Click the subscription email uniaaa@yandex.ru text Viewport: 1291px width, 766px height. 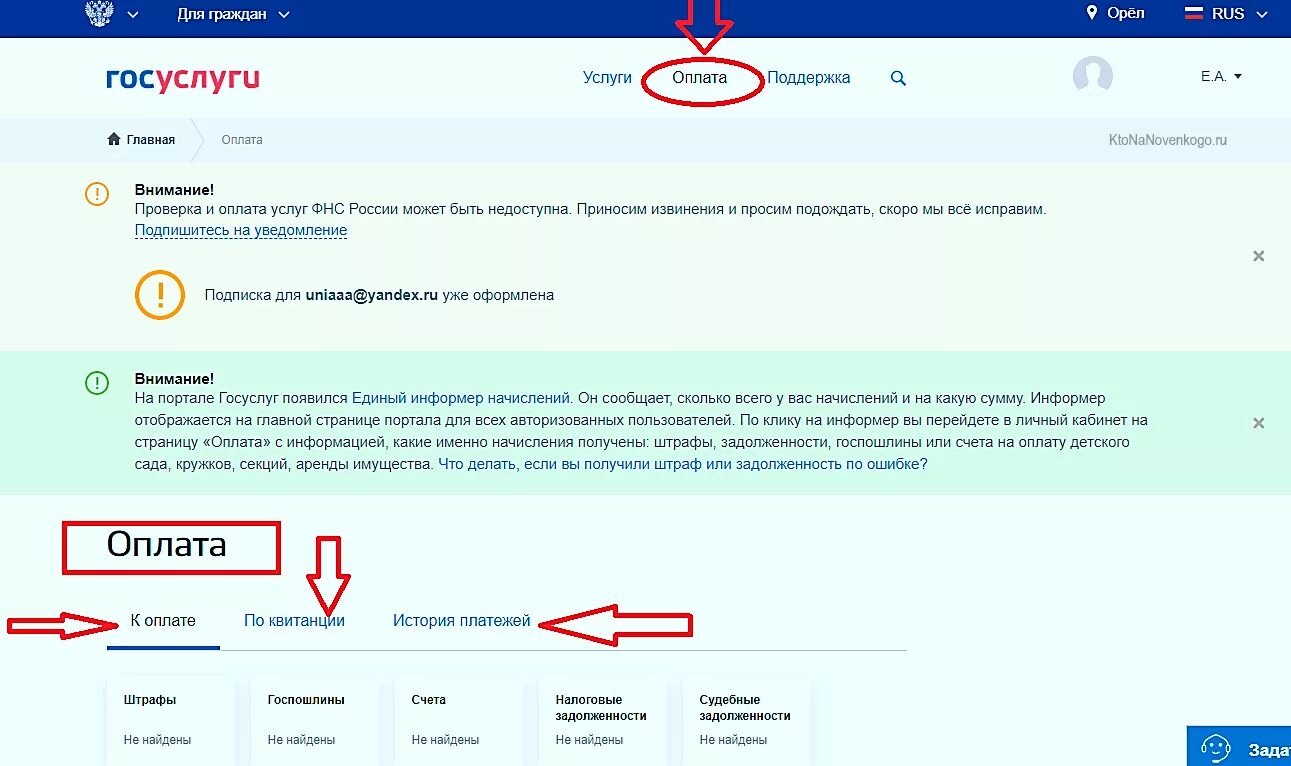[x=372, y=295]
